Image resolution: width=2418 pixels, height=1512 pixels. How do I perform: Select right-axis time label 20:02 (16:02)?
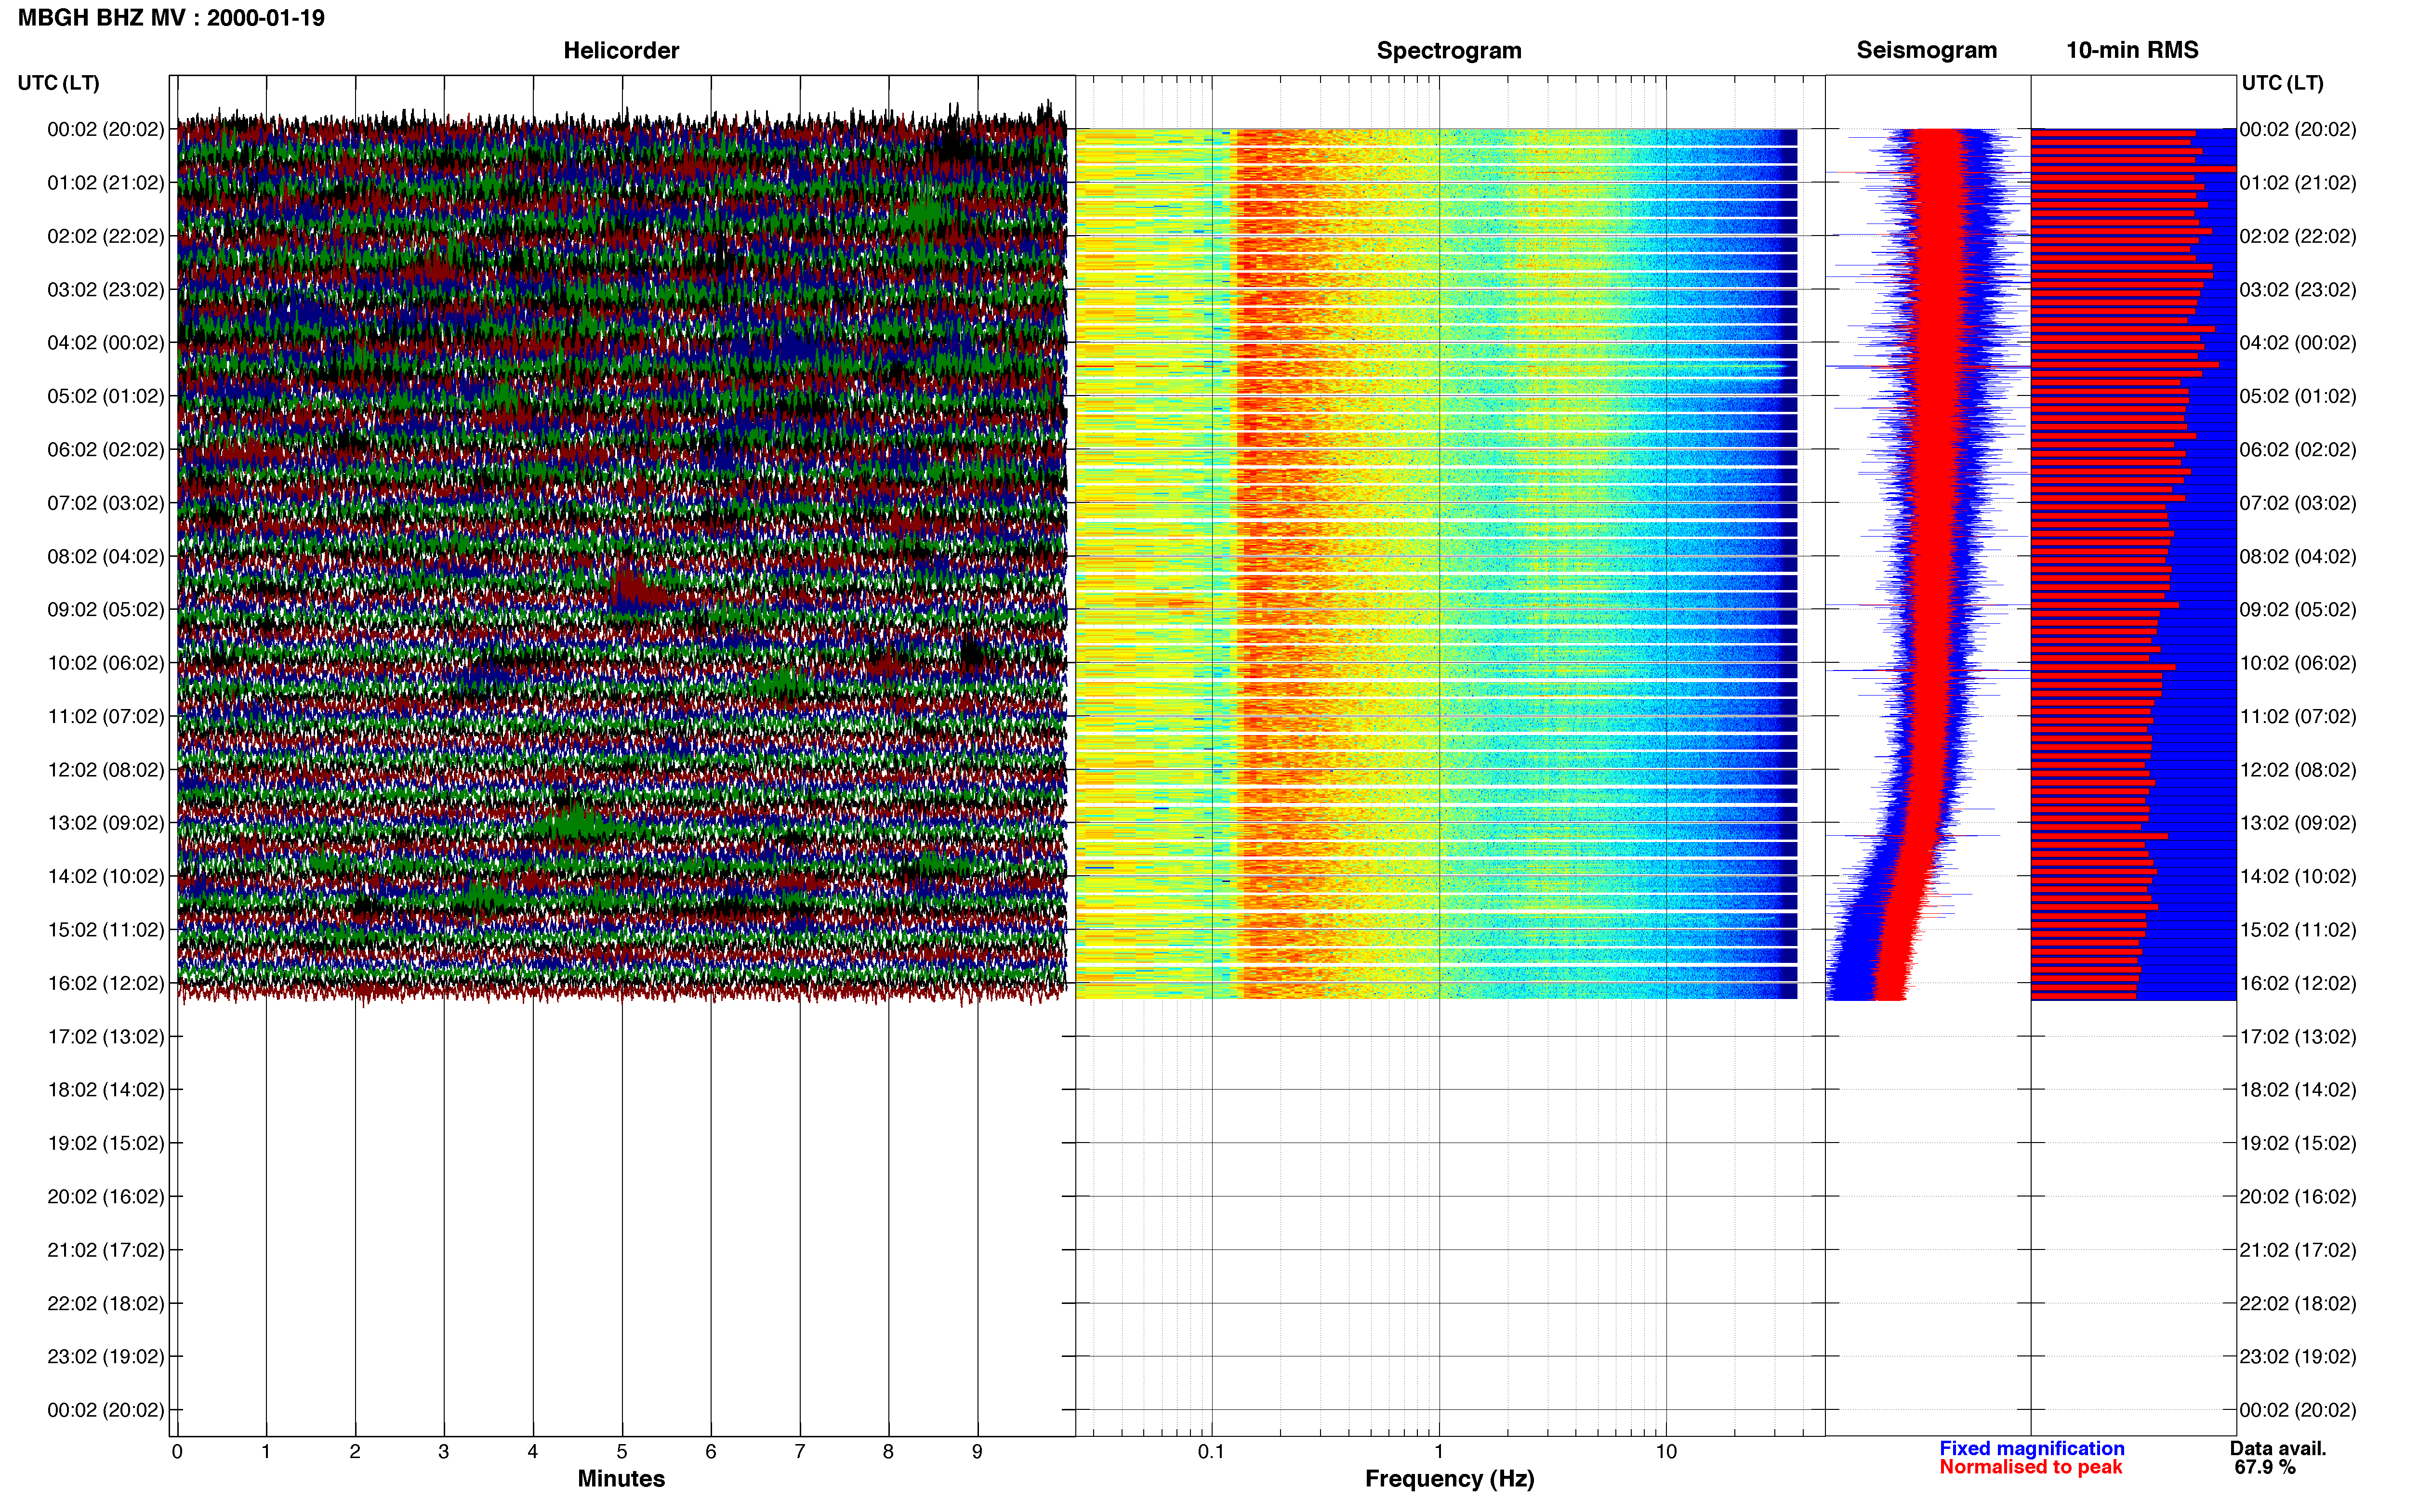point(2298,1197)
